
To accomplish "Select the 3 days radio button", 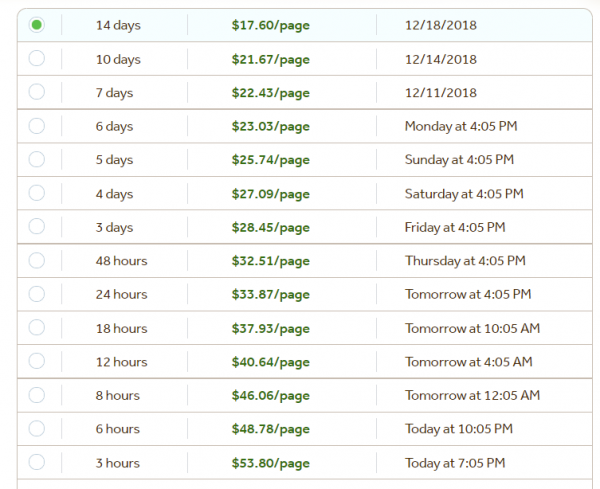I will (x=37, y=227).
